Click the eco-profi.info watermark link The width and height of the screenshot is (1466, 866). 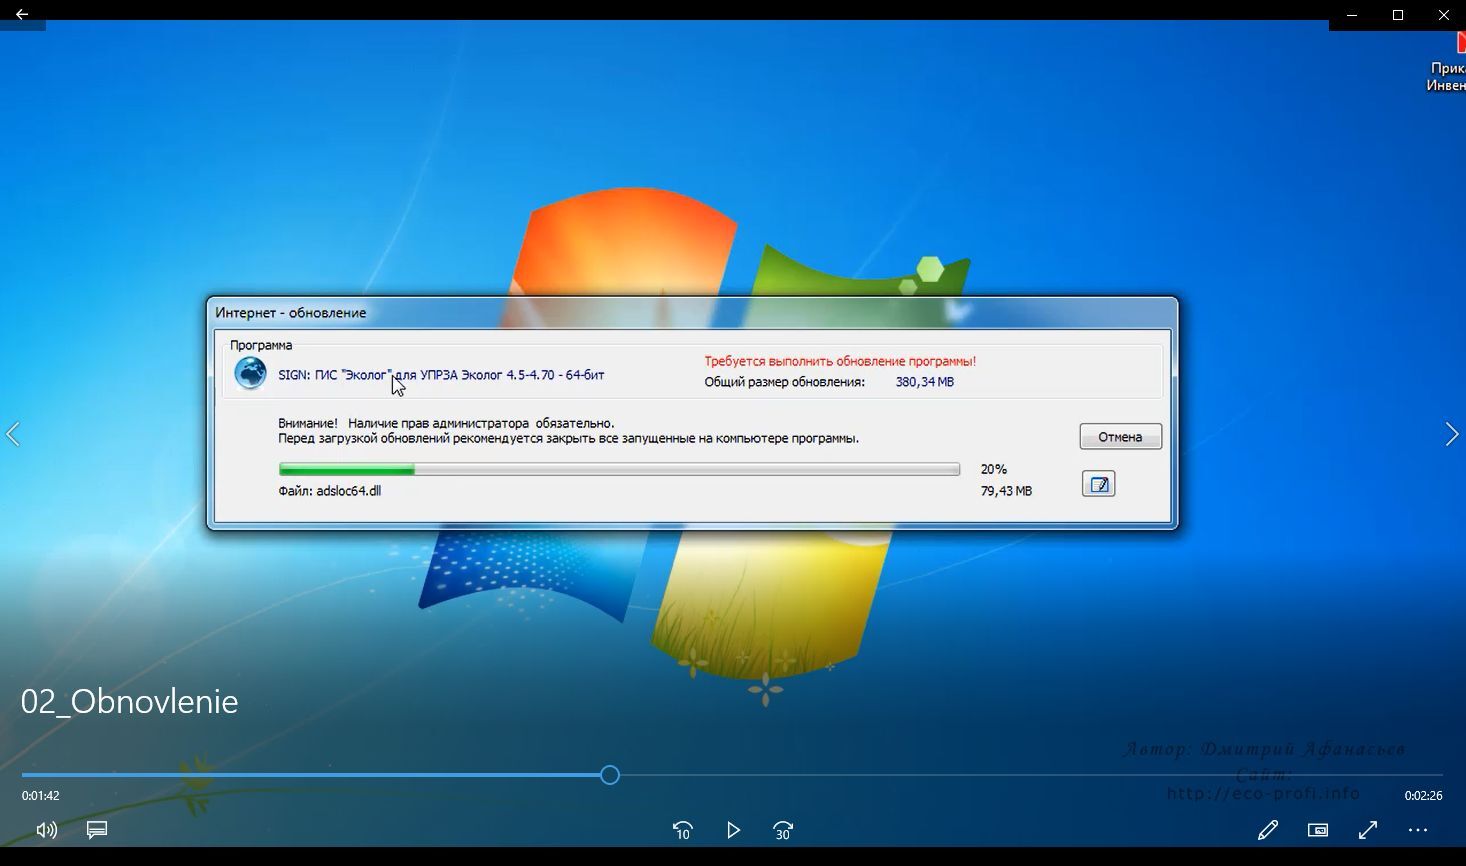point(1263,793)
